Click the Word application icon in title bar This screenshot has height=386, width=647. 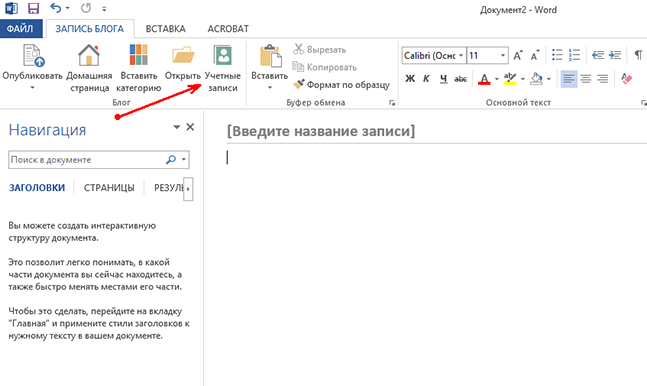point(11,8)
